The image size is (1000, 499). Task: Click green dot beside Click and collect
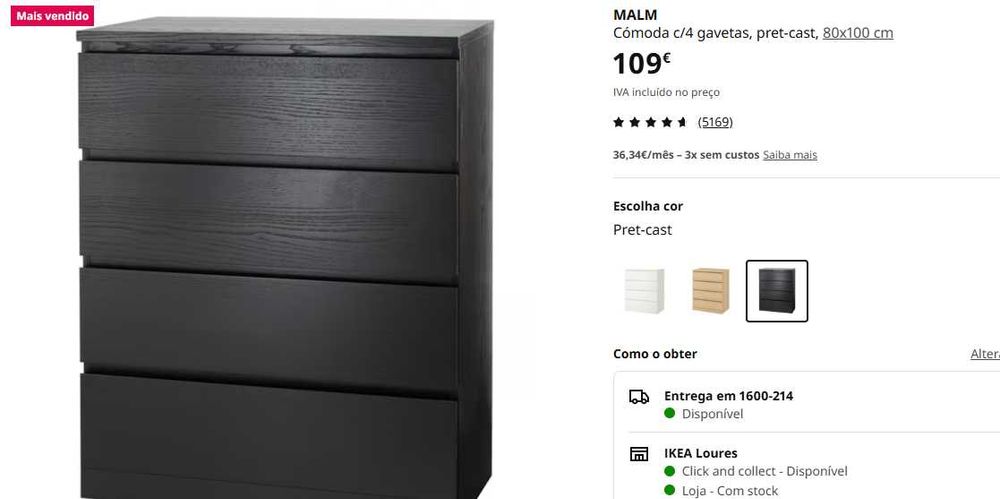point(670,471)
